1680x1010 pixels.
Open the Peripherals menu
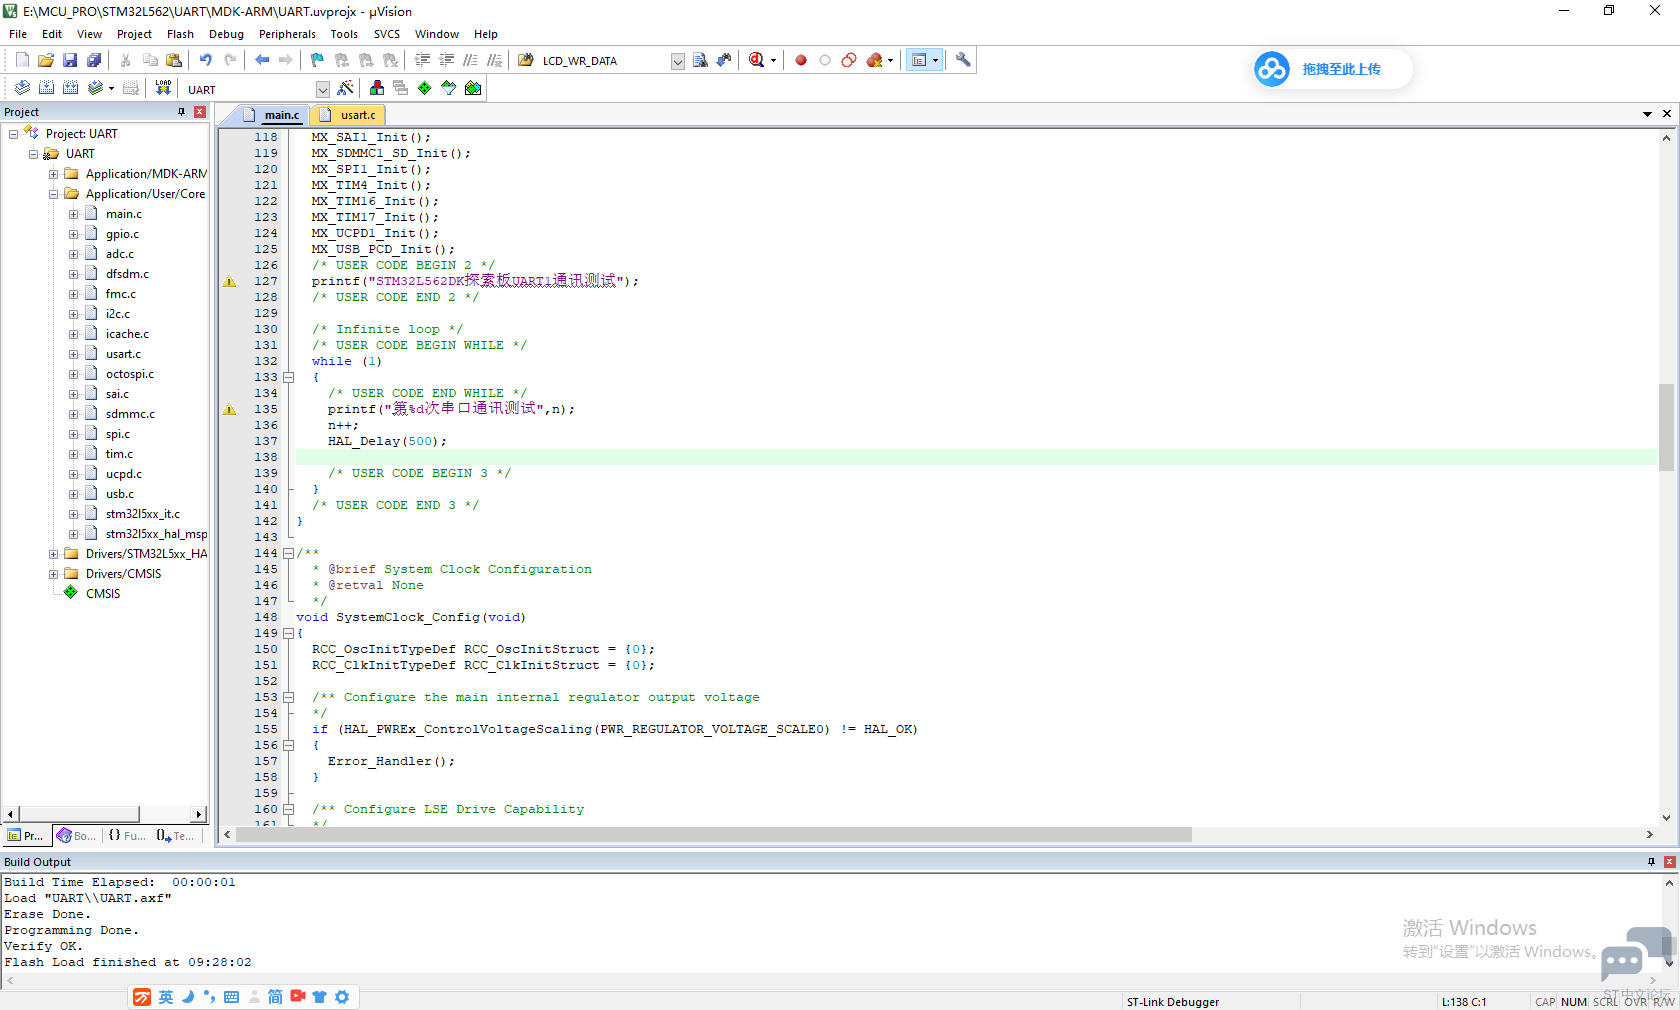click(287, 34)
